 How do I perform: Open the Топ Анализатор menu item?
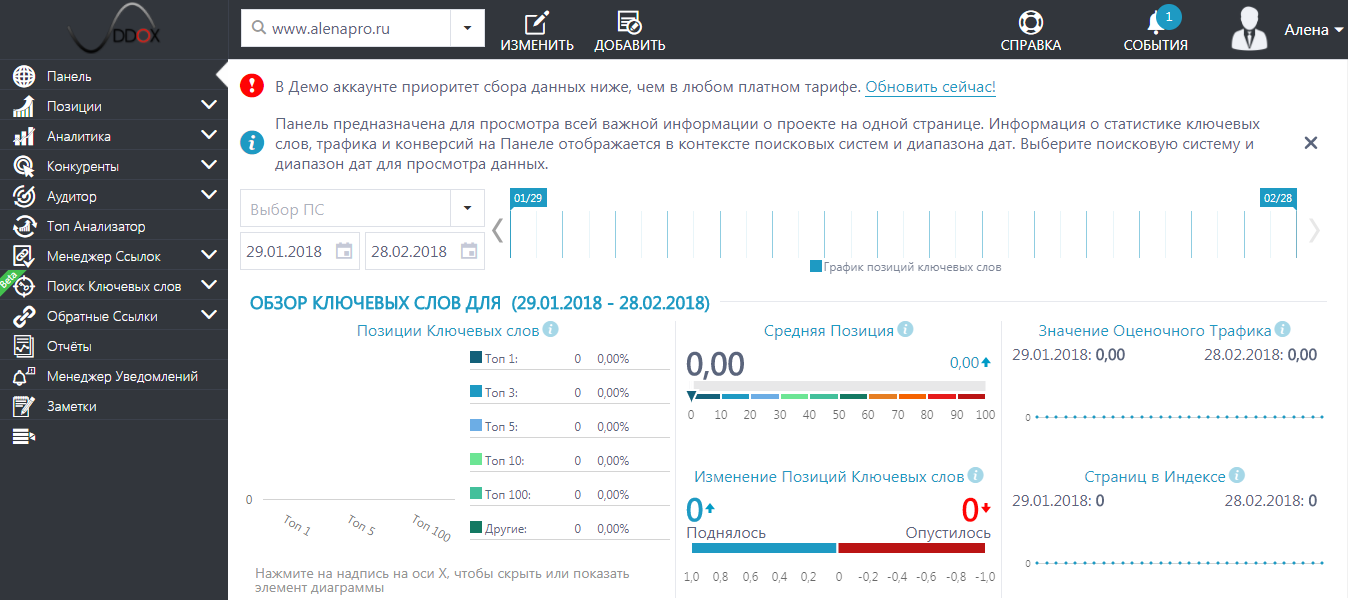[x=95, y=226]
